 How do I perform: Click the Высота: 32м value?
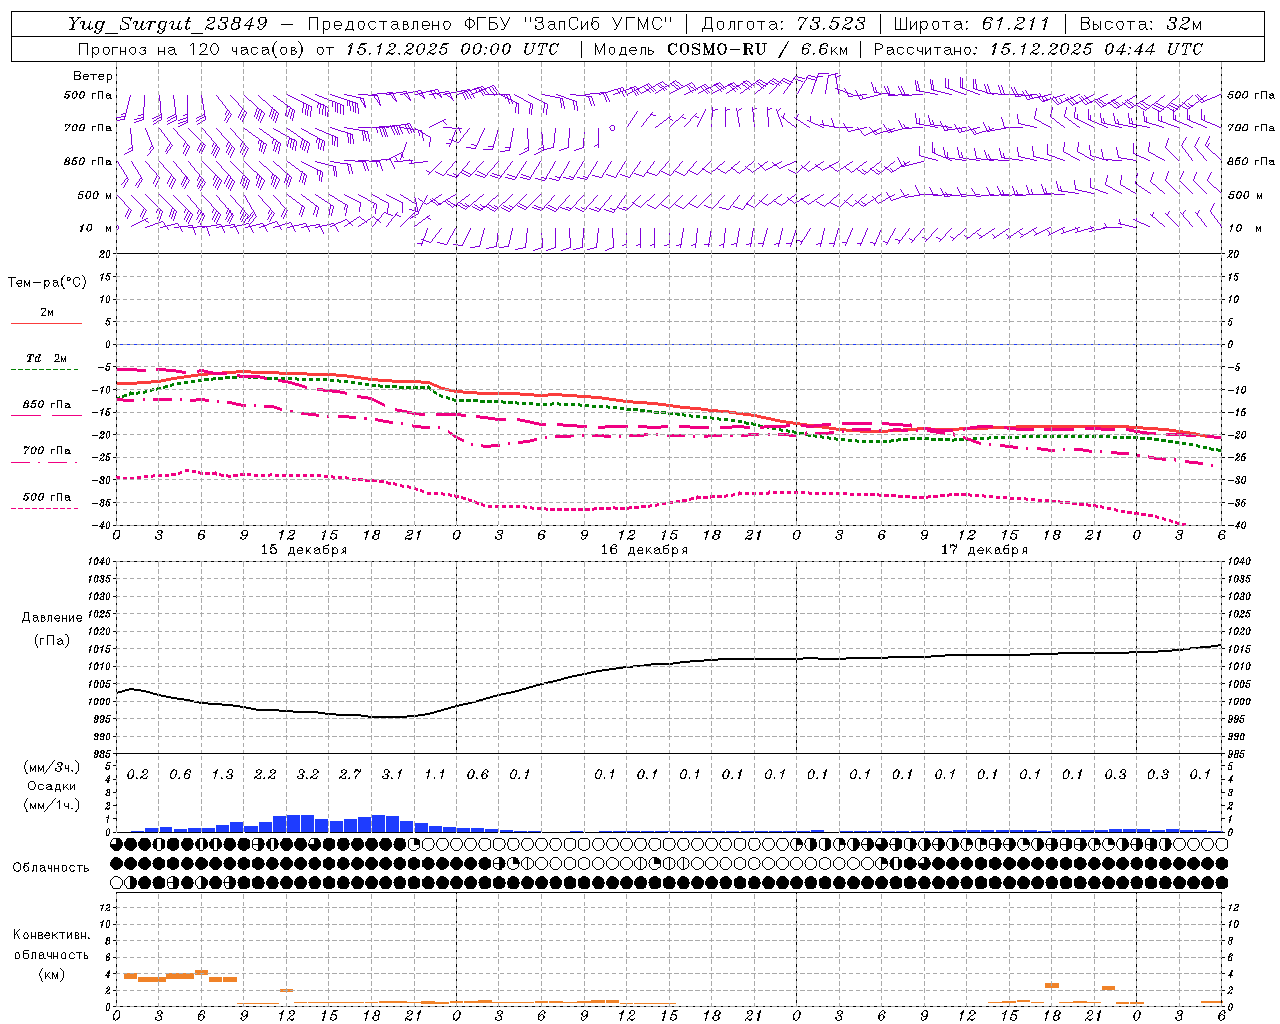coord(1140,24)
